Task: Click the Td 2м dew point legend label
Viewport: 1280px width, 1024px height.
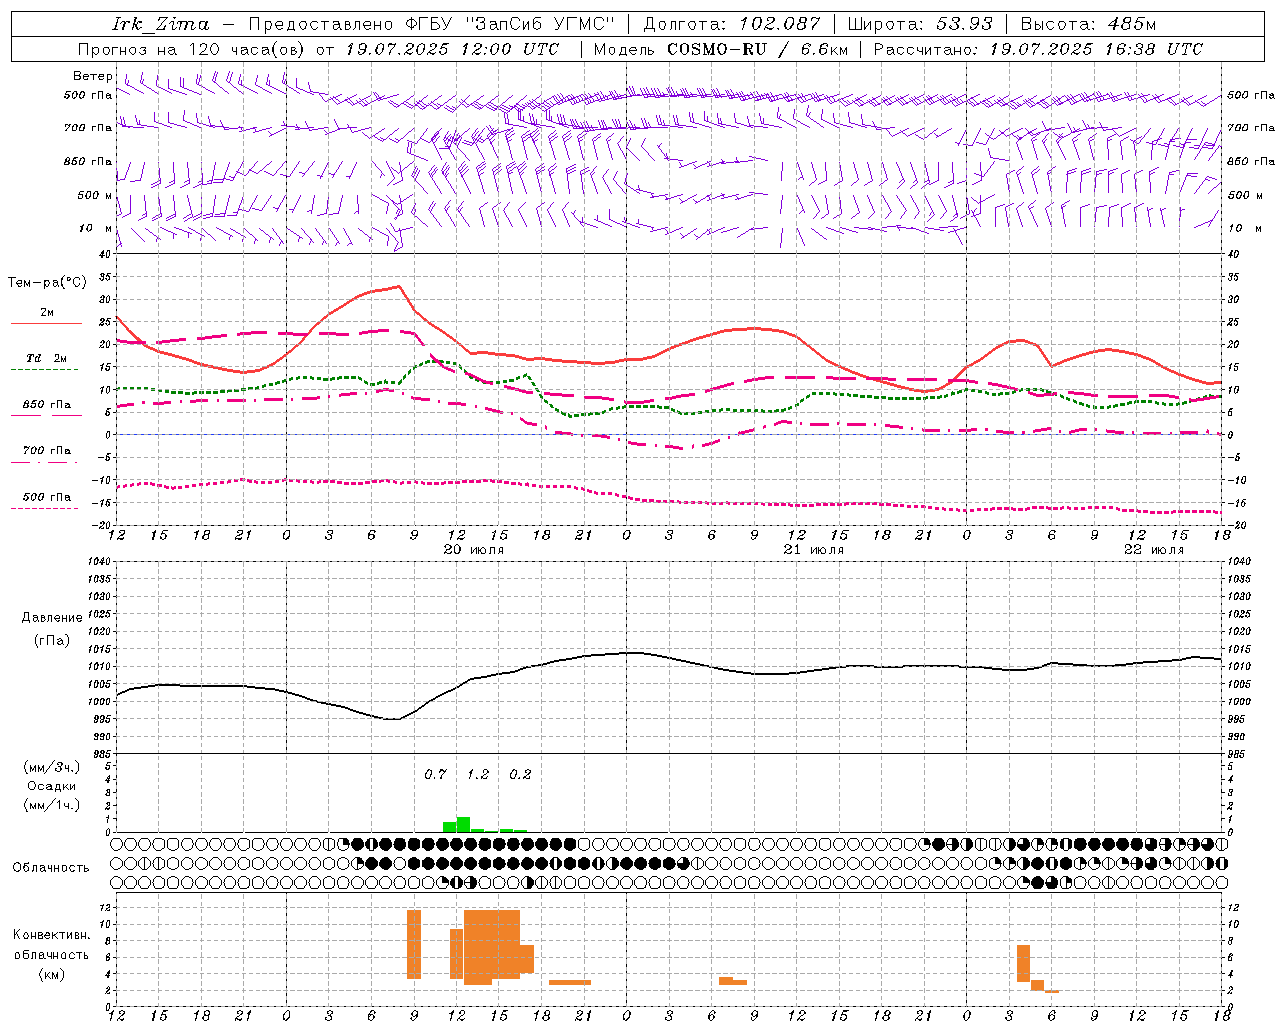Action: (47, 358)
